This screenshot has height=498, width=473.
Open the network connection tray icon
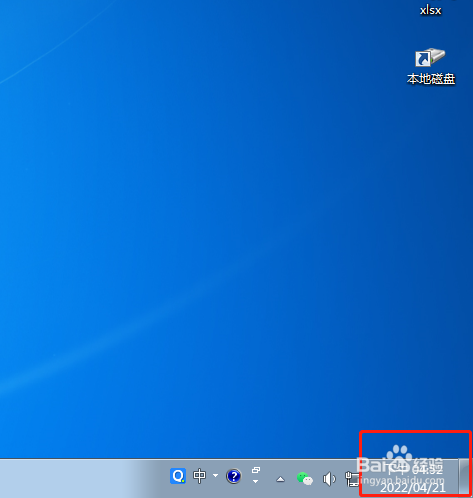pos(352,479)
